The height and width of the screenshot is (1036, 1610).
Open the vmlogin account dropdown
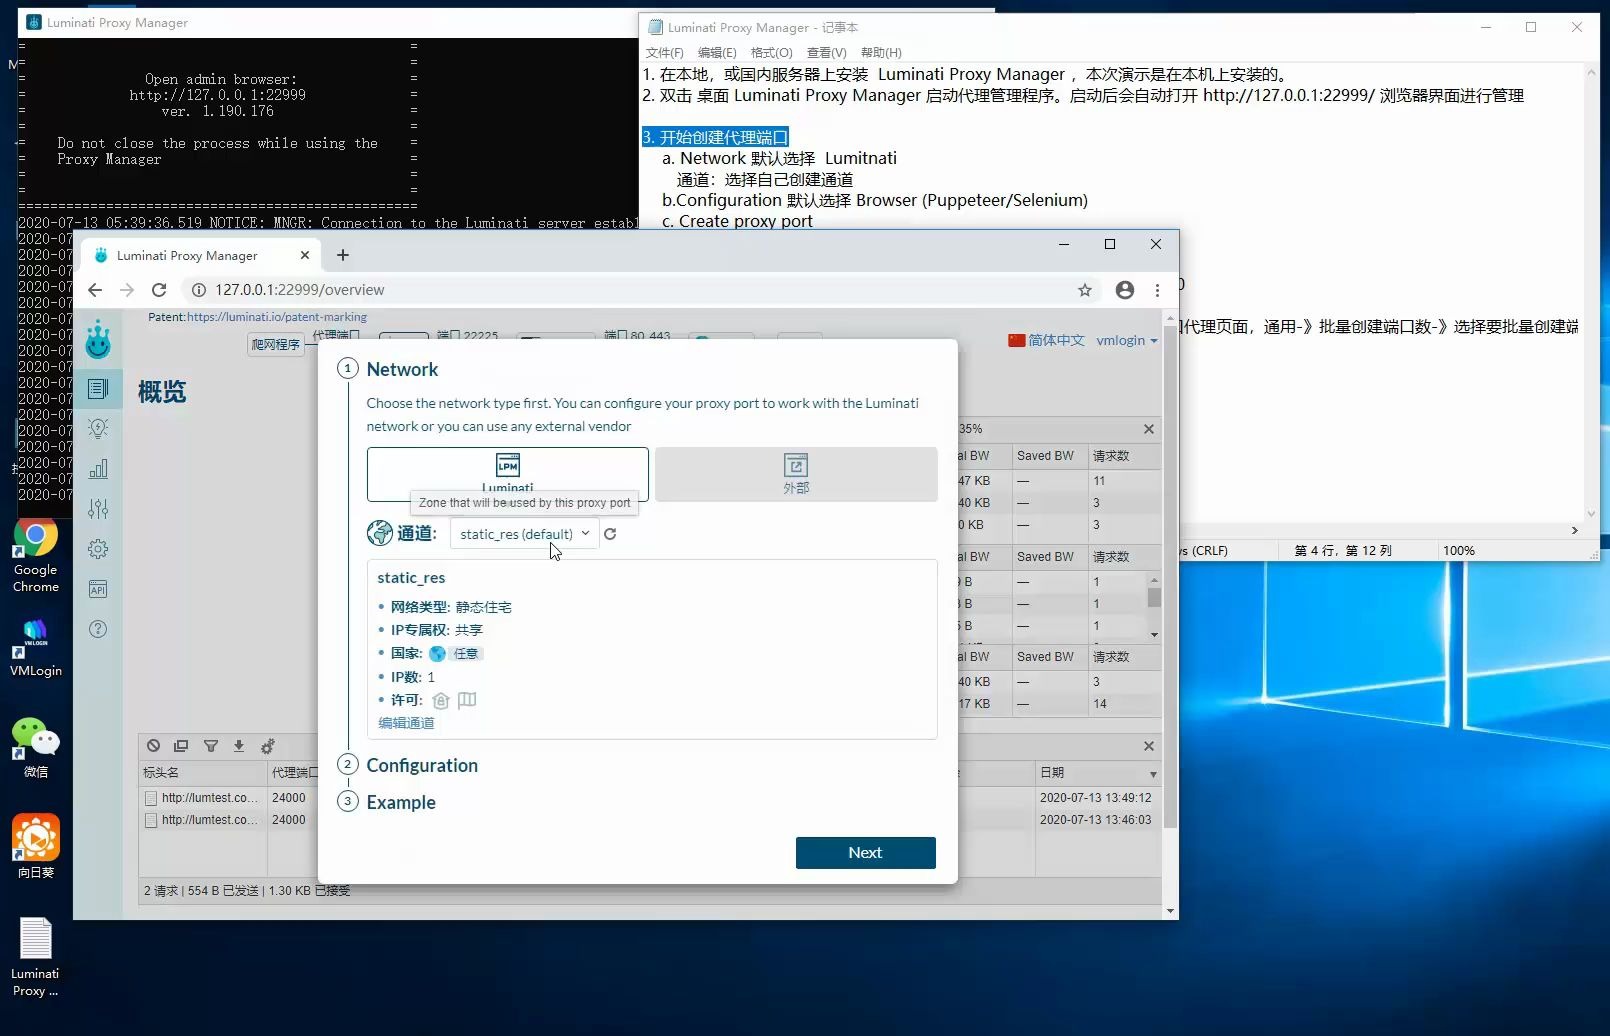pyautogui.click(x=1127, y=340)
